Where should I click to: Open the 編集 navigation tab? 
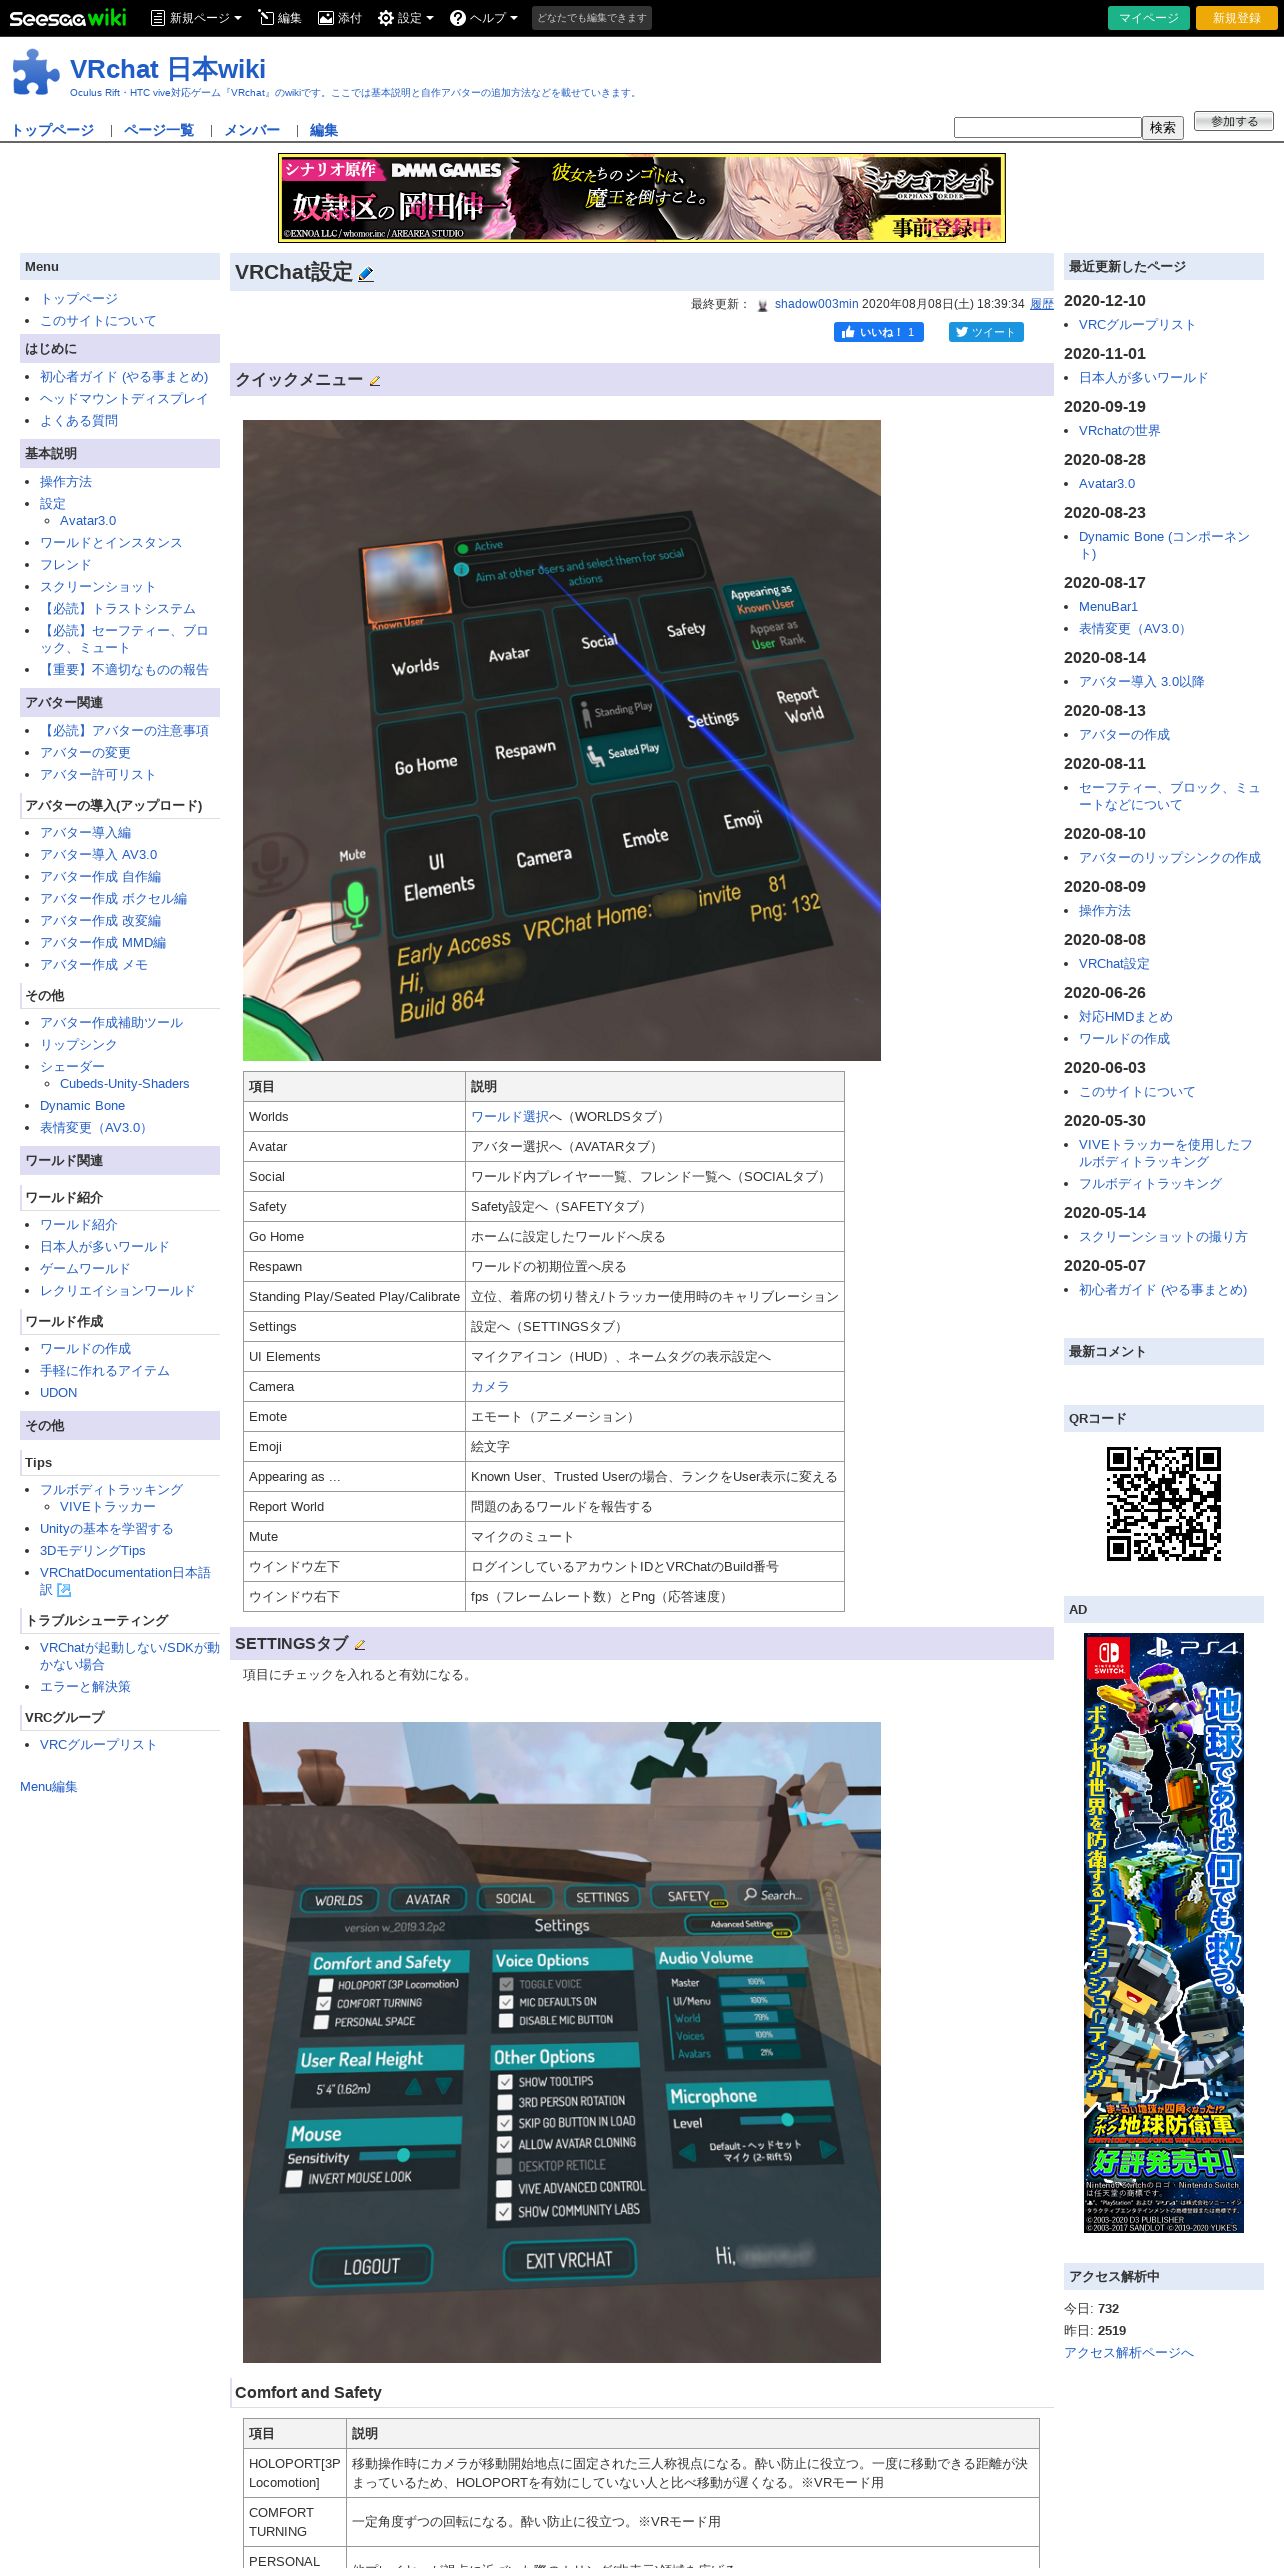pos(324,130)
